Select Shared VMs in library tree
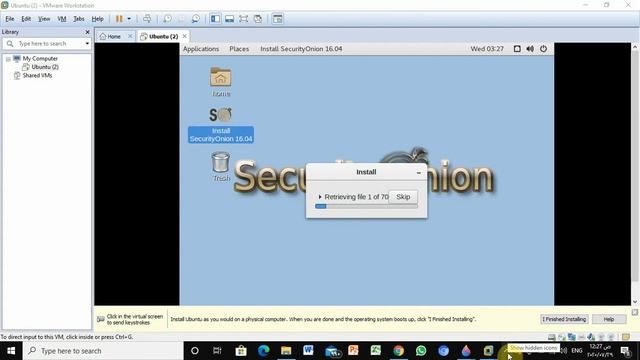 point(37,75)
